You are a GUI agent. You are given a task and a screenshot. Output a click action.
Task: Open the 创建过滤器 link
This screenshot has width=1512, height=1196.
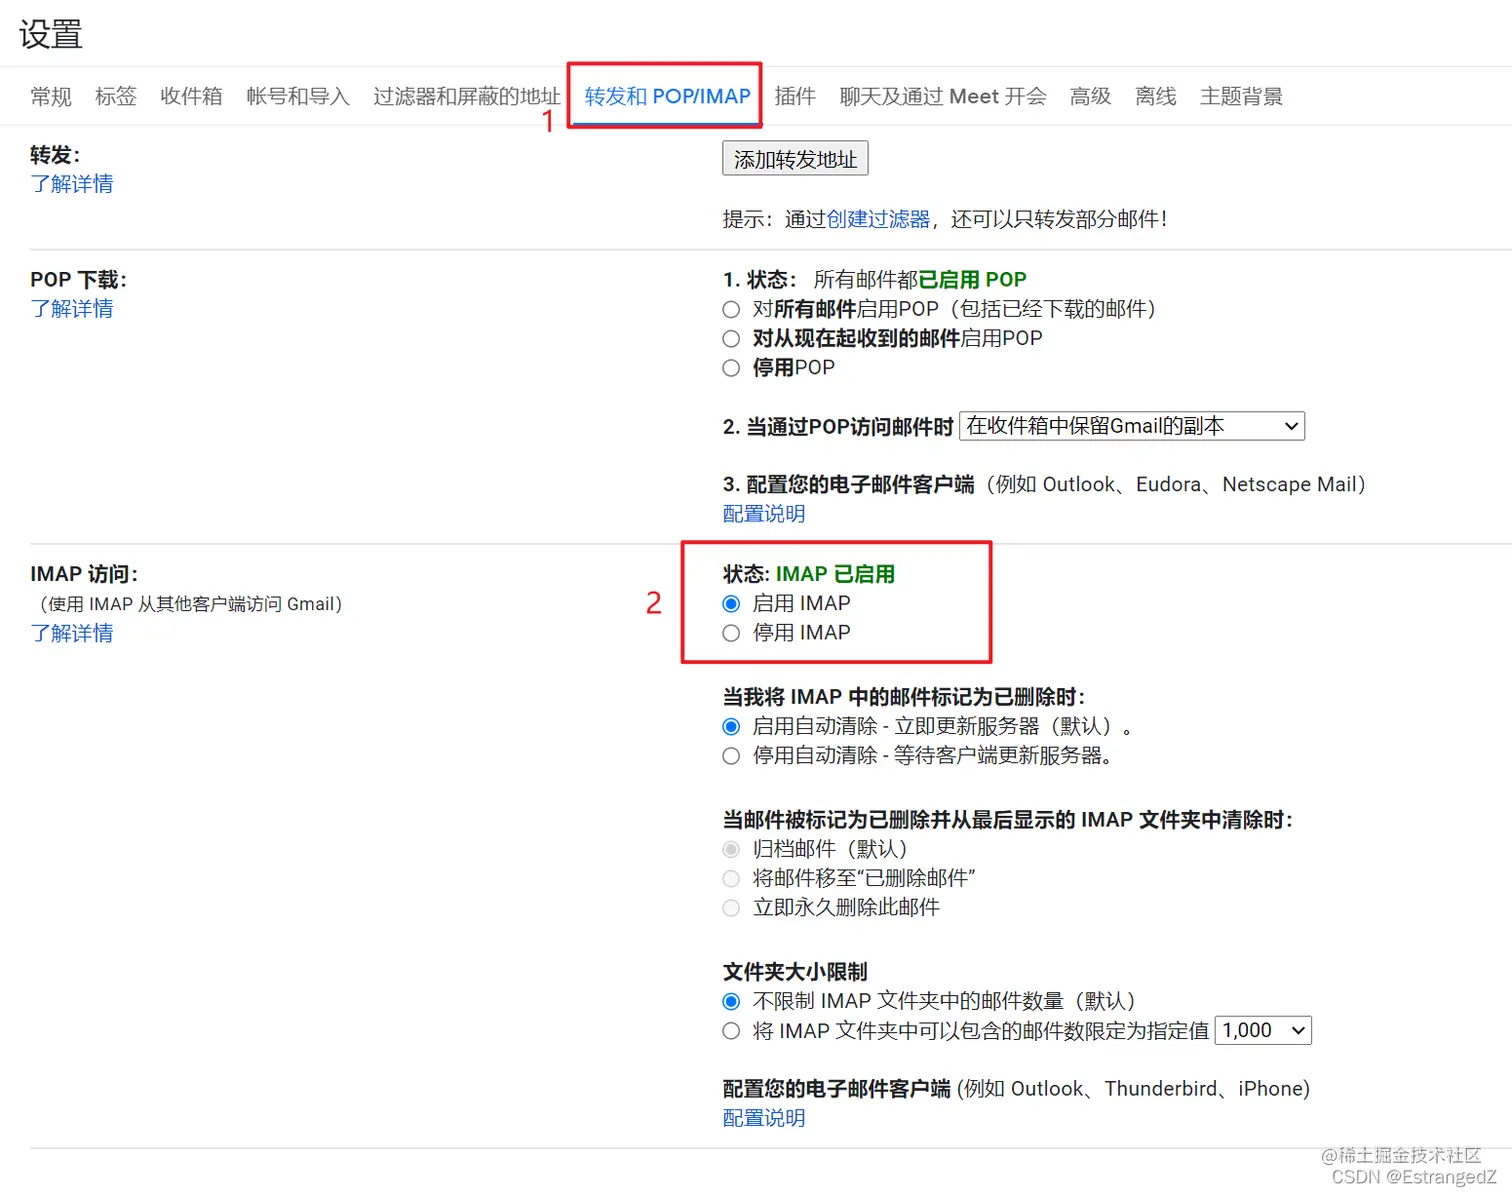[x=877, y=219]
